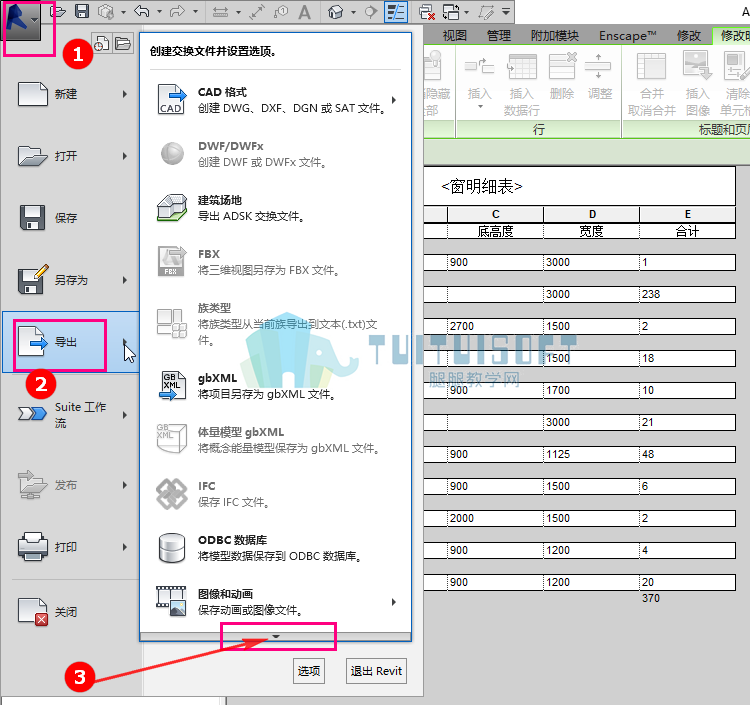This screenshot has width=750, height=705.
Task: Open the 打印 (Print) menu item
Action: (71, 547)
